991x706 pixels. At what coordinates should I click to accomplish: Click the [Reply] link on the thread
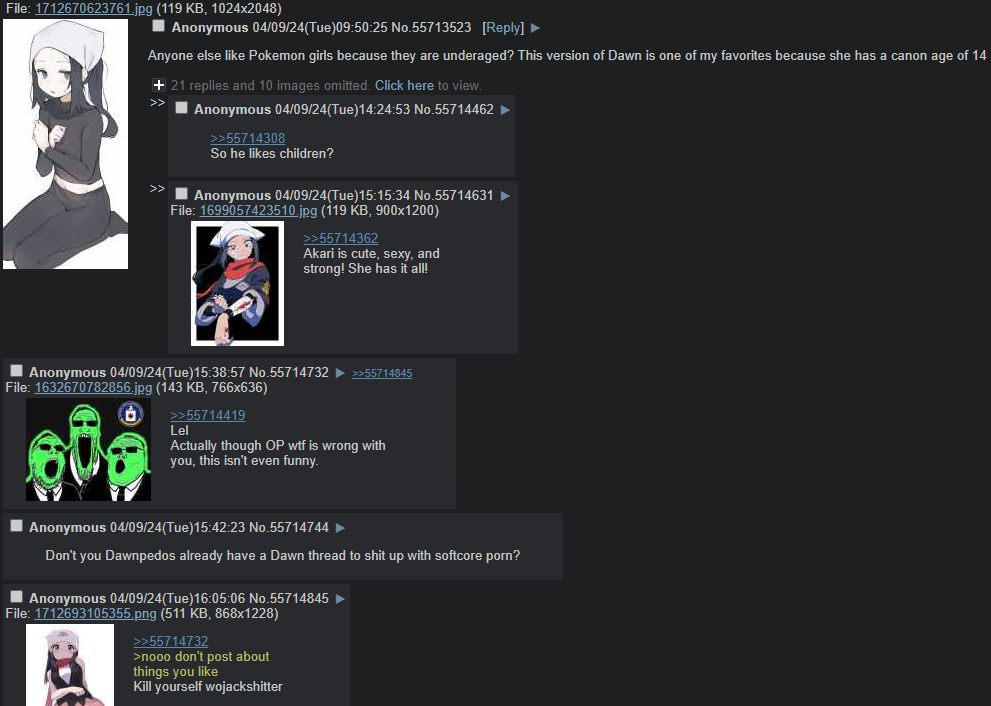503,28
